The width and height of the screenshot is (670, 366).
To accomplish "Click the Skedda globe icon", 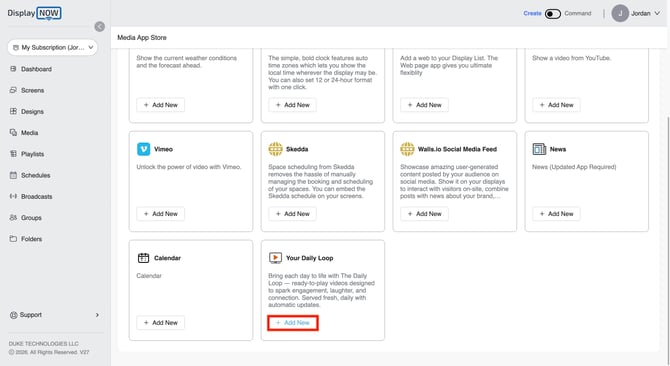I will tap(275, 149).
